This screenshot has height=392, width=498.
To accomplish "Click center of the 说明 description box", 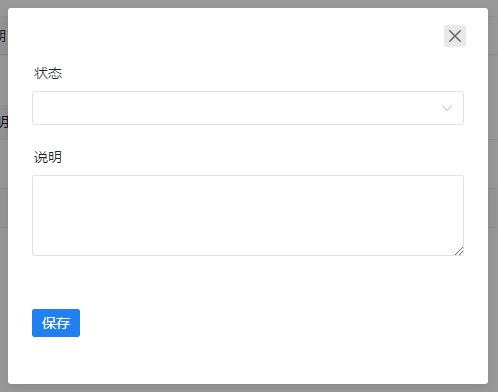I will 248,215.
